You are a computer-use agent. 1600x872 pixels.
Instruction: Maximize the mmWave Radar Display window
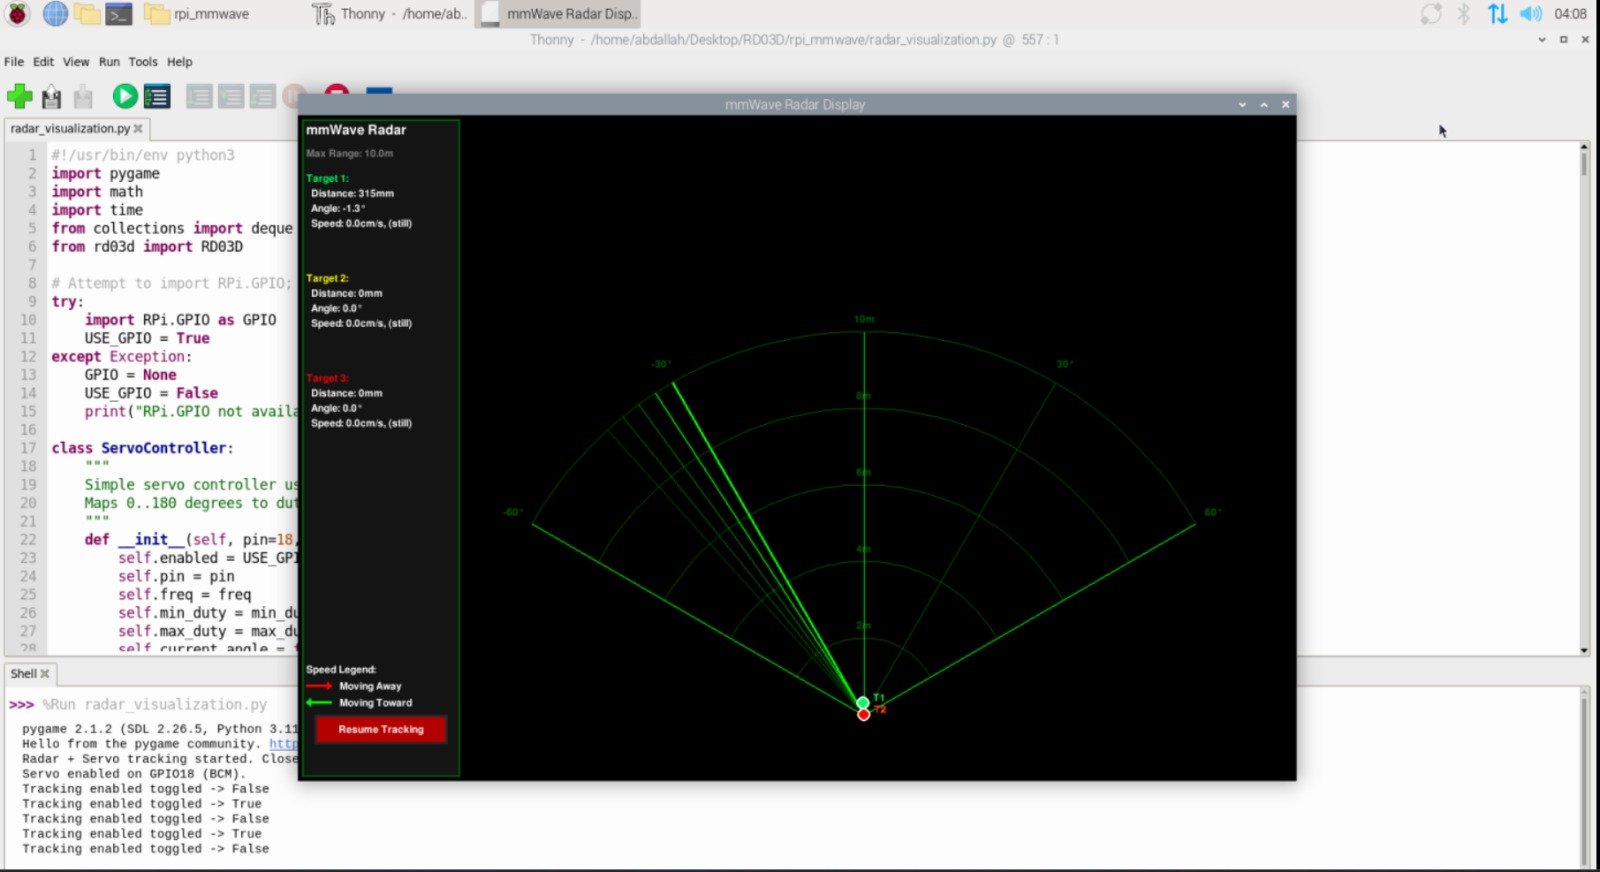tap(1264, 104)
